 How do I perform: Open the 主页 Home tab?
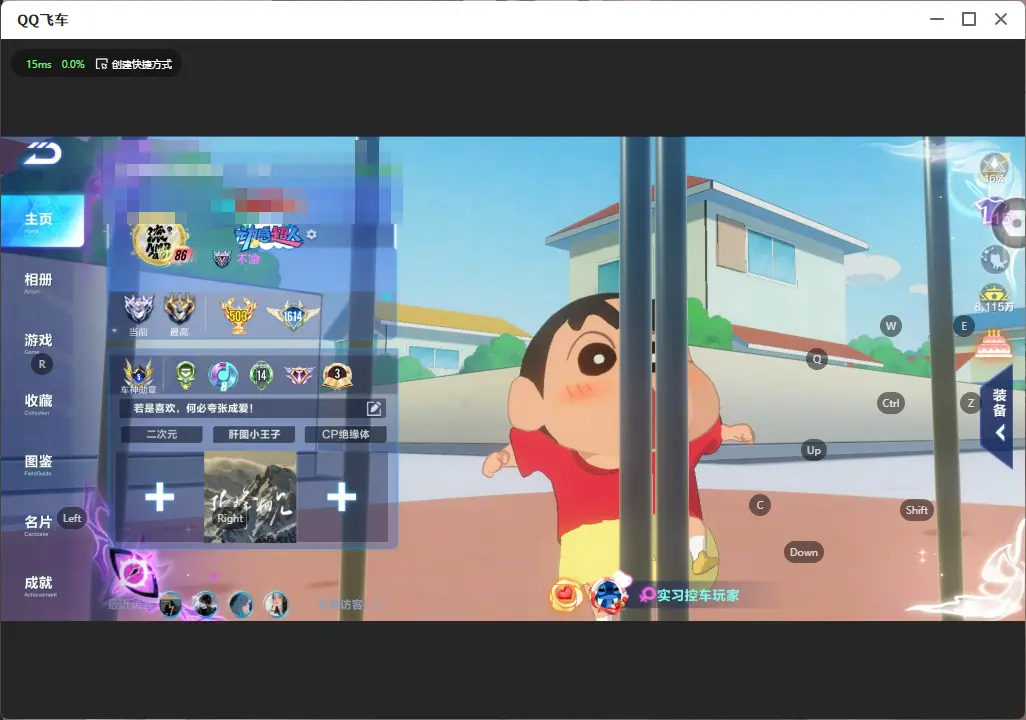[43, 221]
